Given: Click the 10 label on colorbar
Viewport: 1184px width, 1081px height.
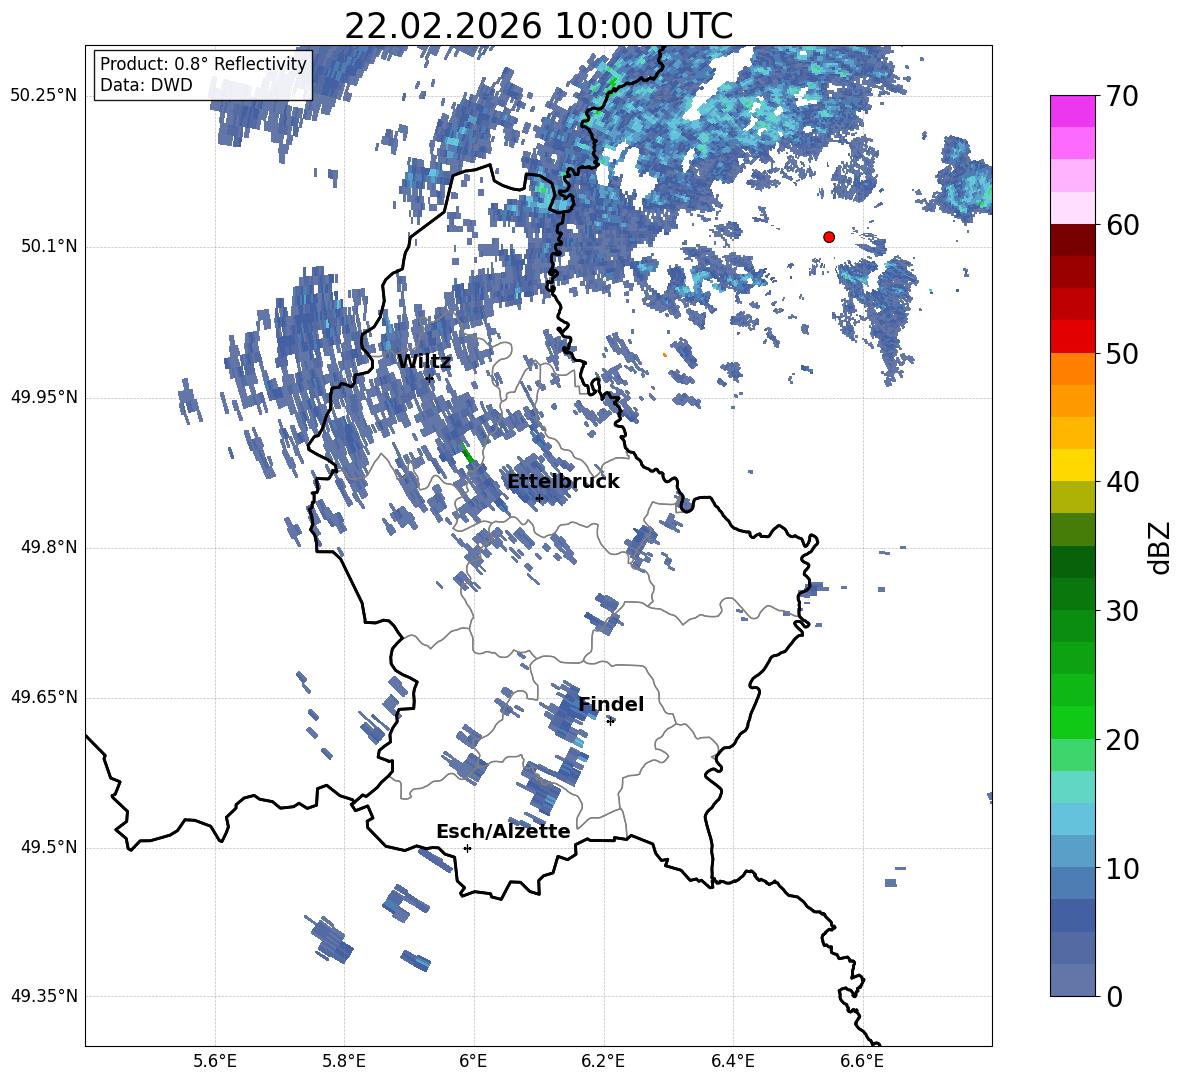Looking at the screenshot, I should tap(1122, 868).
